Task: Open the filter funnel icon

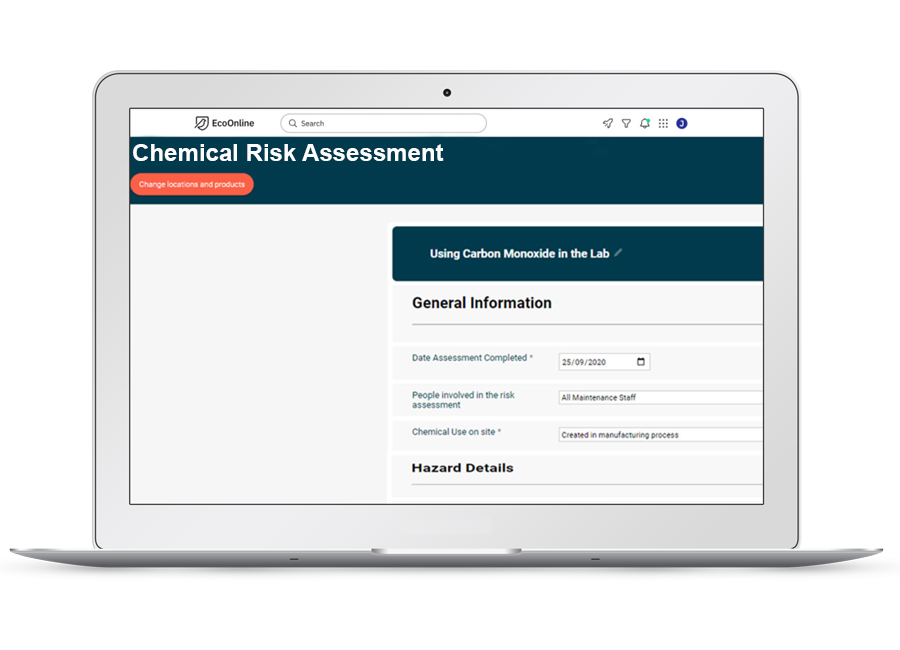Action: [626, 123]
